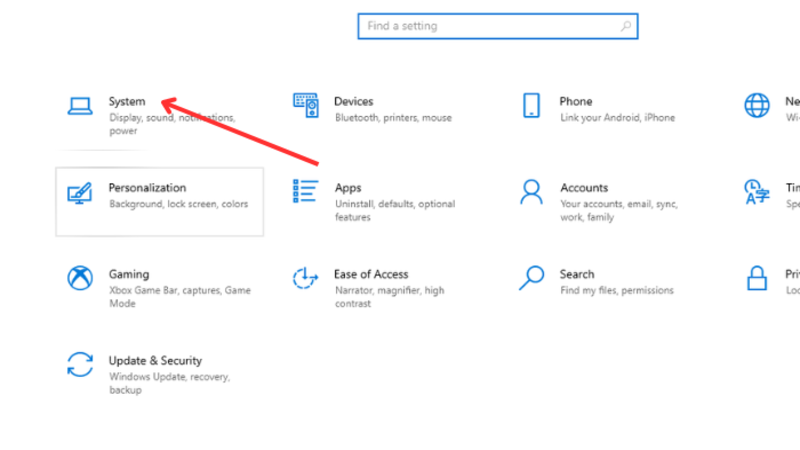Click 'Windows Update, recovery, backup' text
Viewport: 800px width, 450px height.
tap(170, 383)
